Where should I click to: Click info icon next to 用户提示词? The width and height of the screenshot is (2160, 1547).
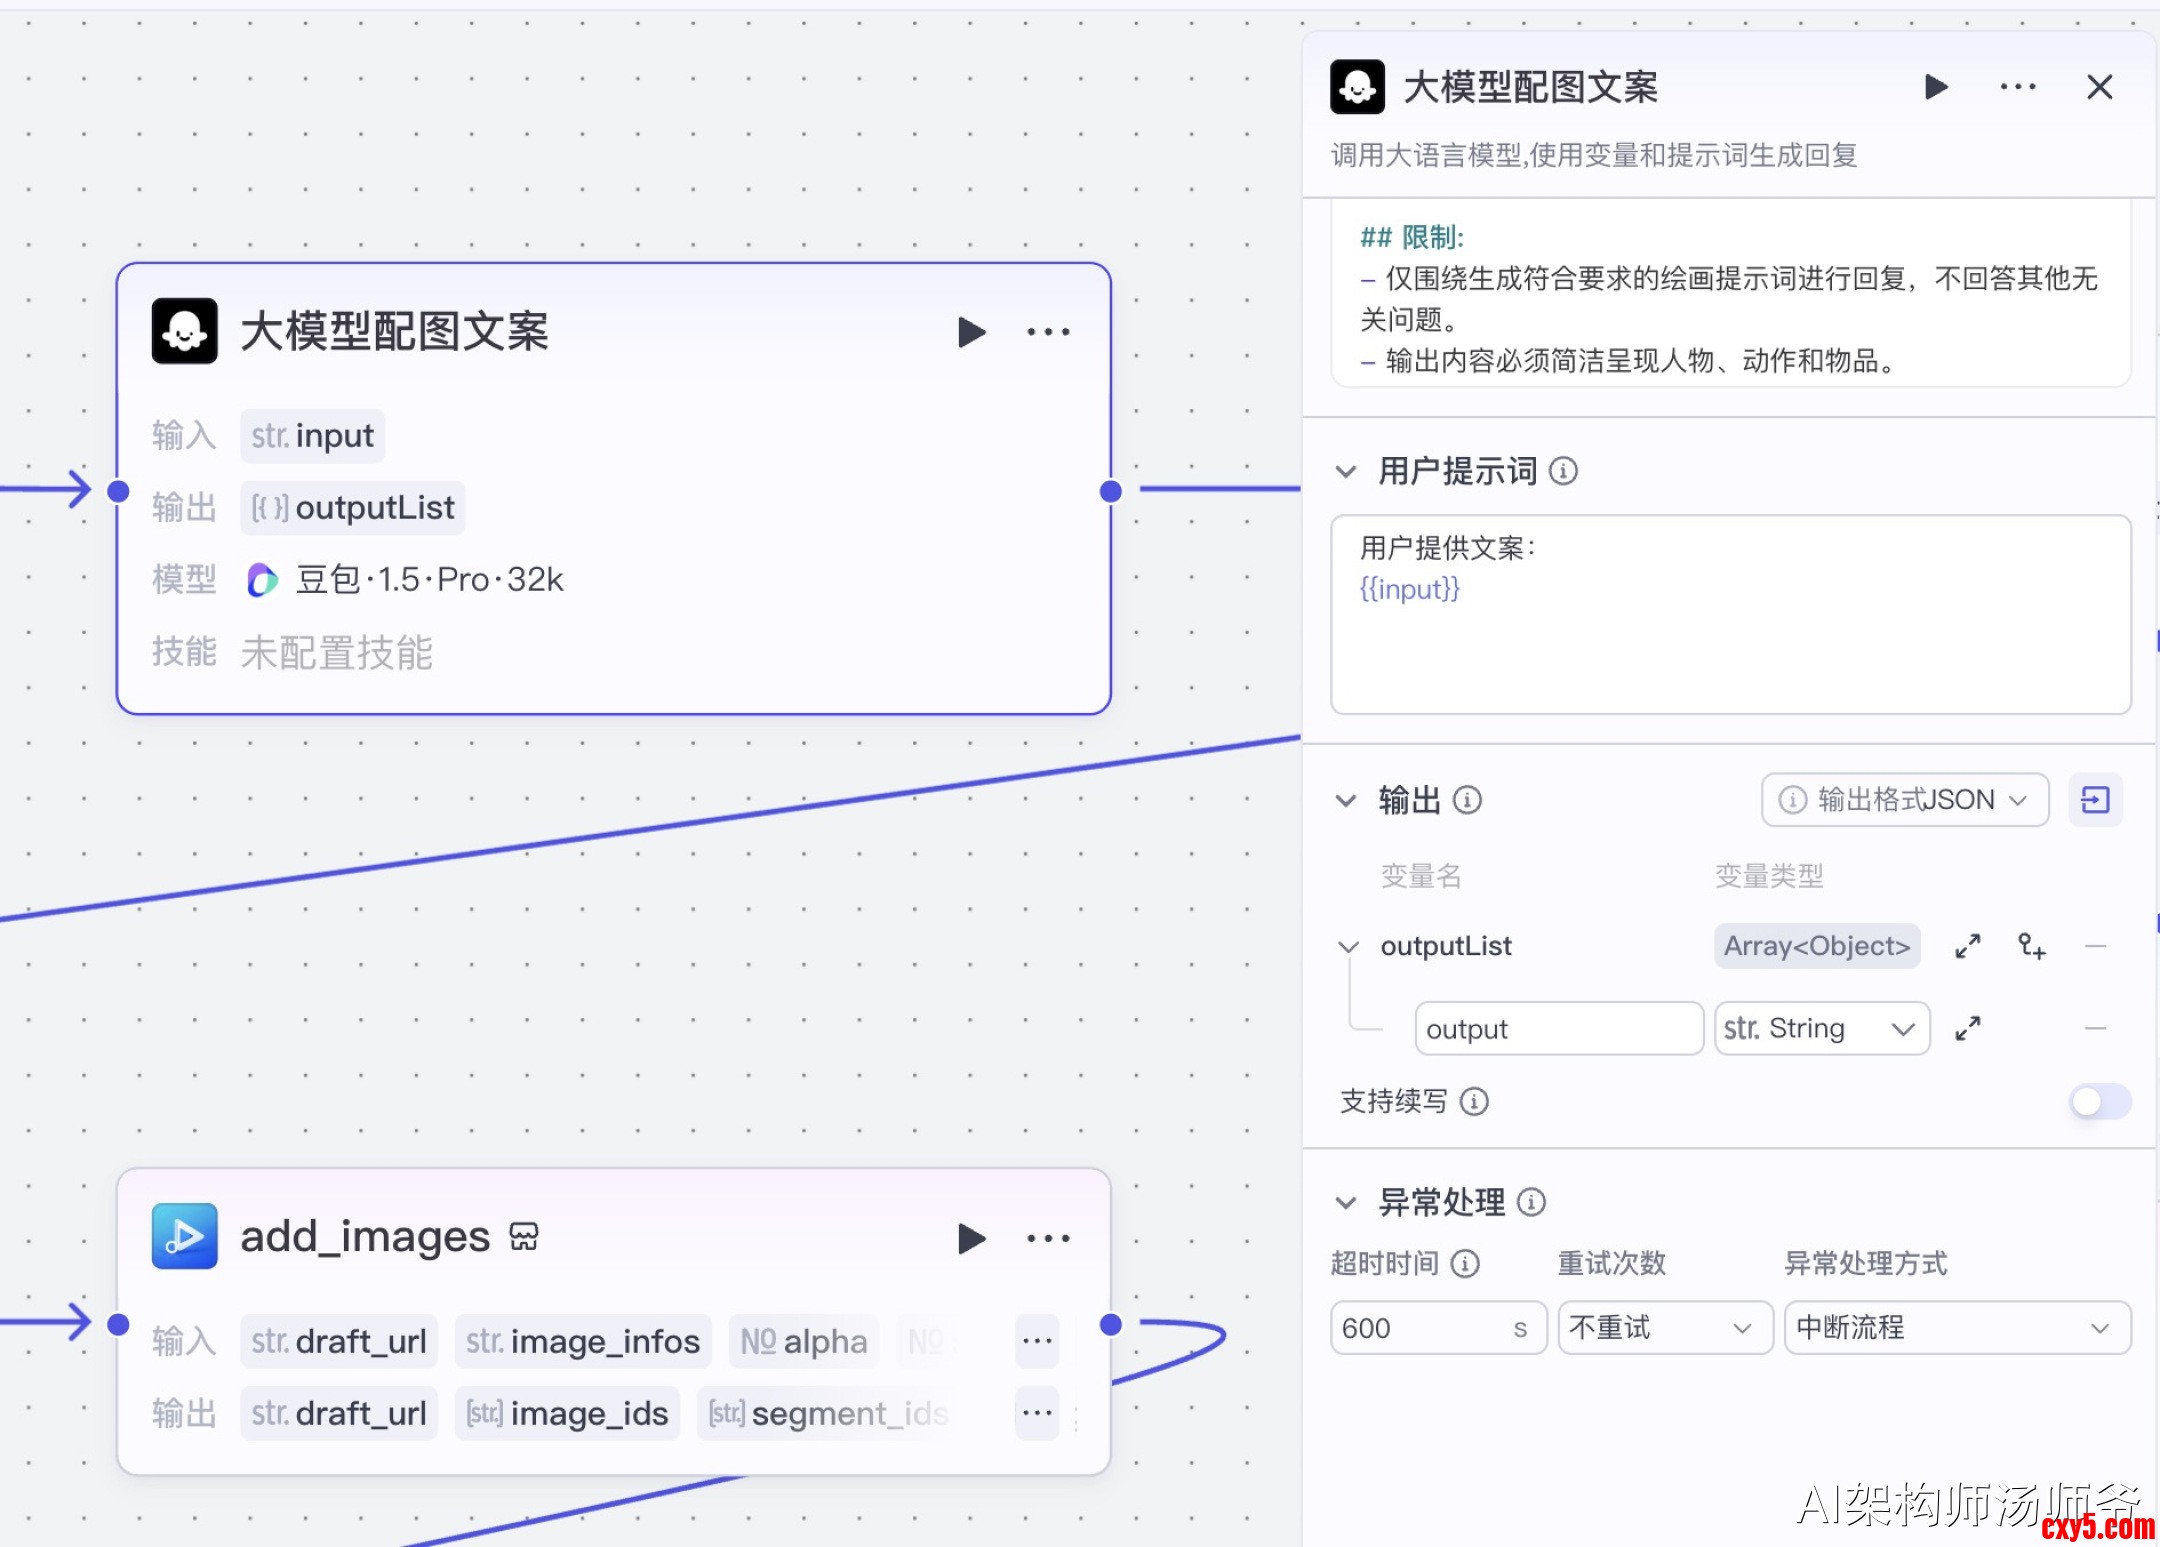pyautogui.click(x=1563, y=471)
